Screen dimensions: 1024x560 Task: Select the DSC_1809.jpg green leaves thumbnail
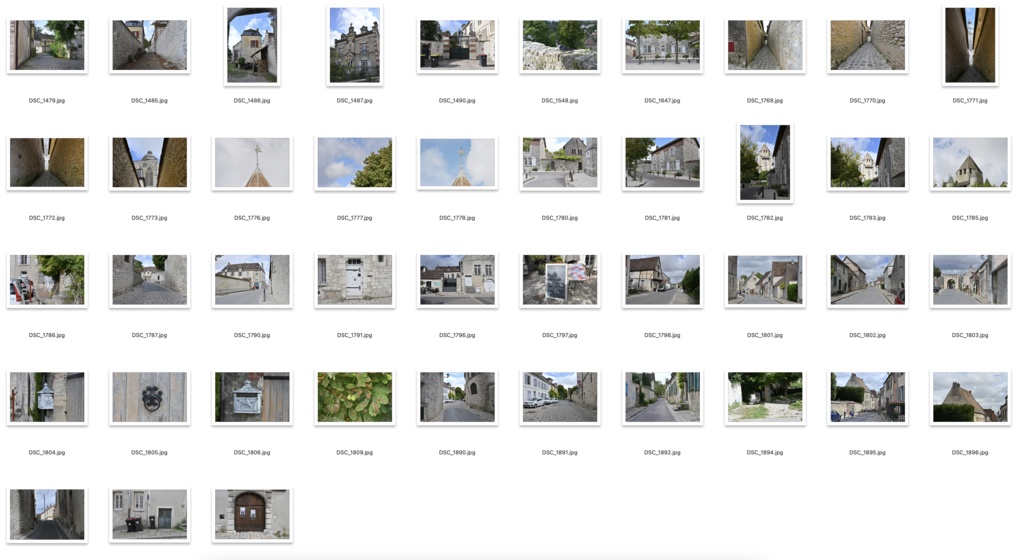pyautogui.click(x=355, y=397)
